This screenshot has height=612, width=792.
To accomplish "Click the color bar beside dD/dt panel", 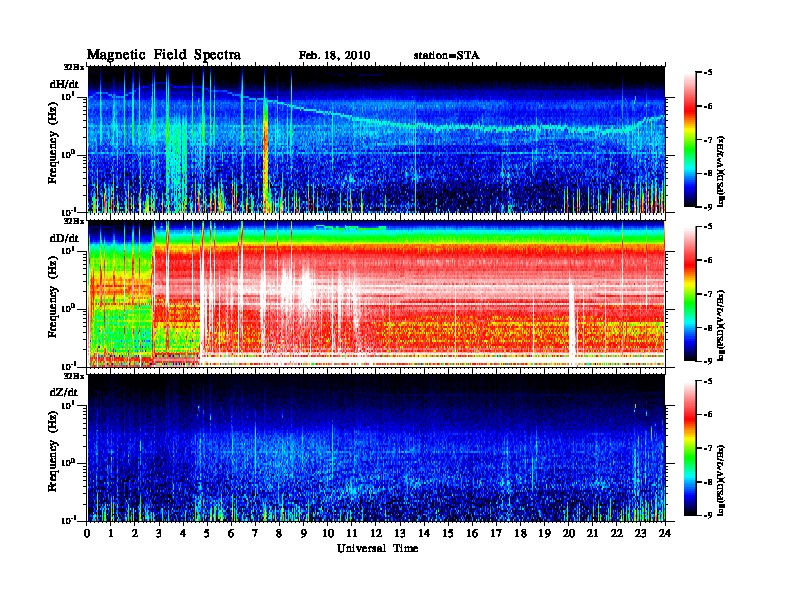I will point(689,294).
